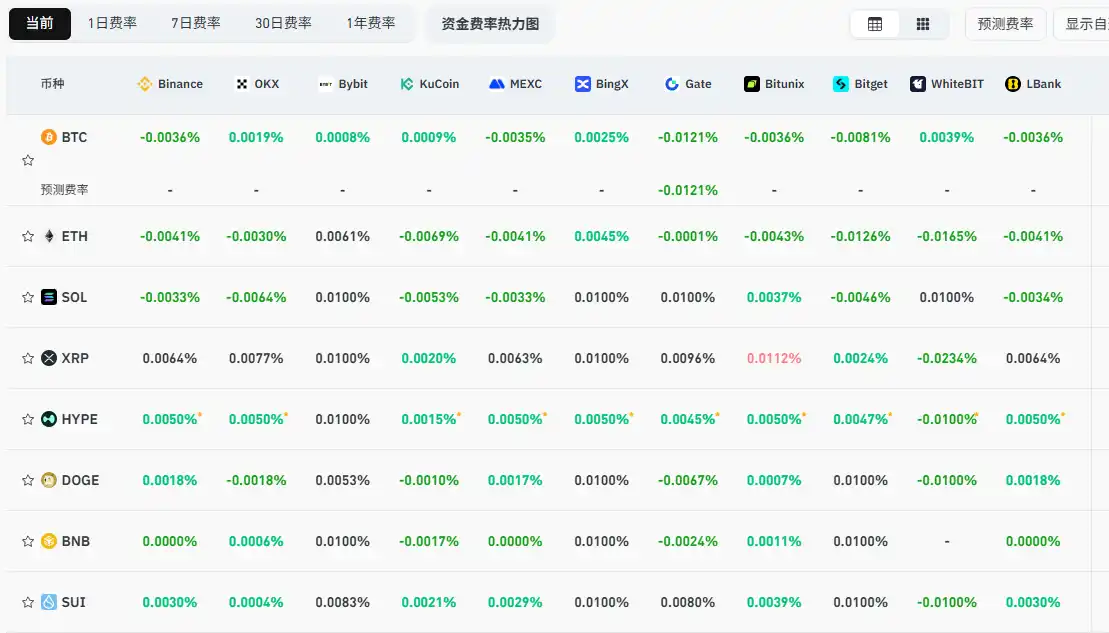Switch to the 1年费率 tab
Viewport: 1109px width, 633px height.
371,23
